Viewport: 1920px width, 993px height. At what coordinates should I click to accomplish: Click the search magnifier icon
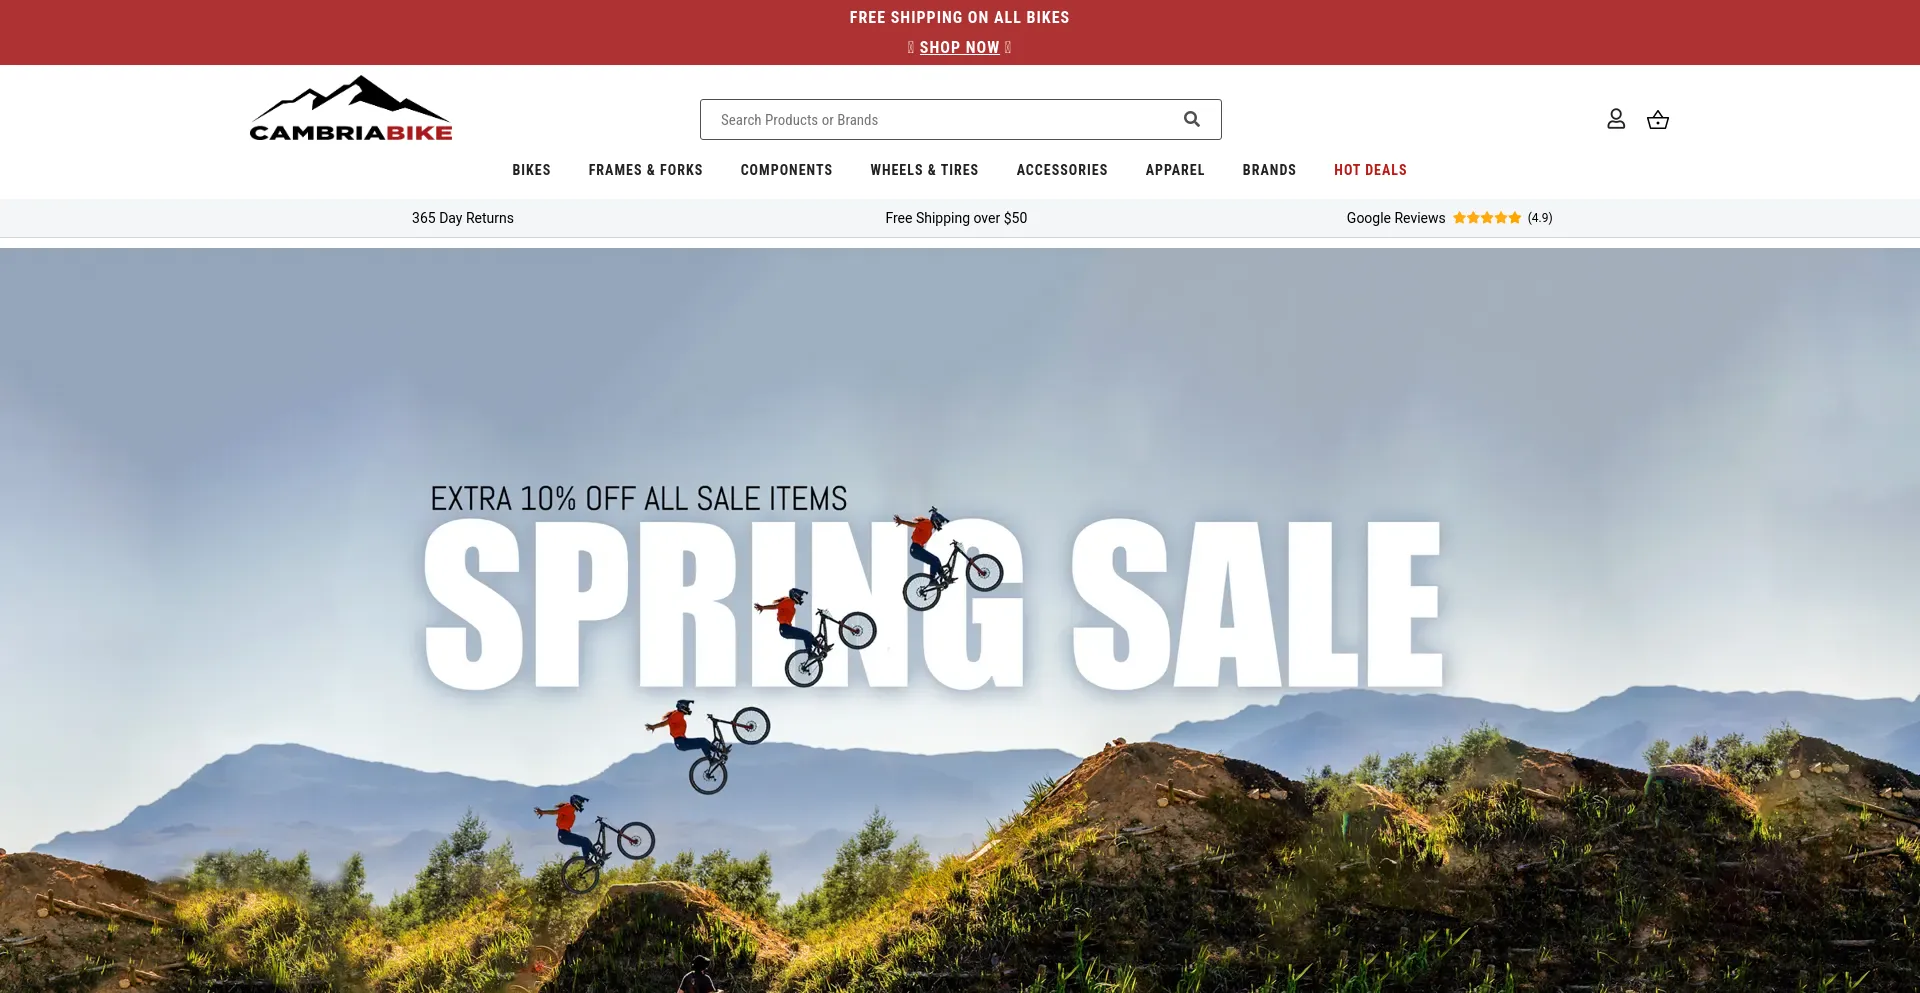(x=1191, y=119)
